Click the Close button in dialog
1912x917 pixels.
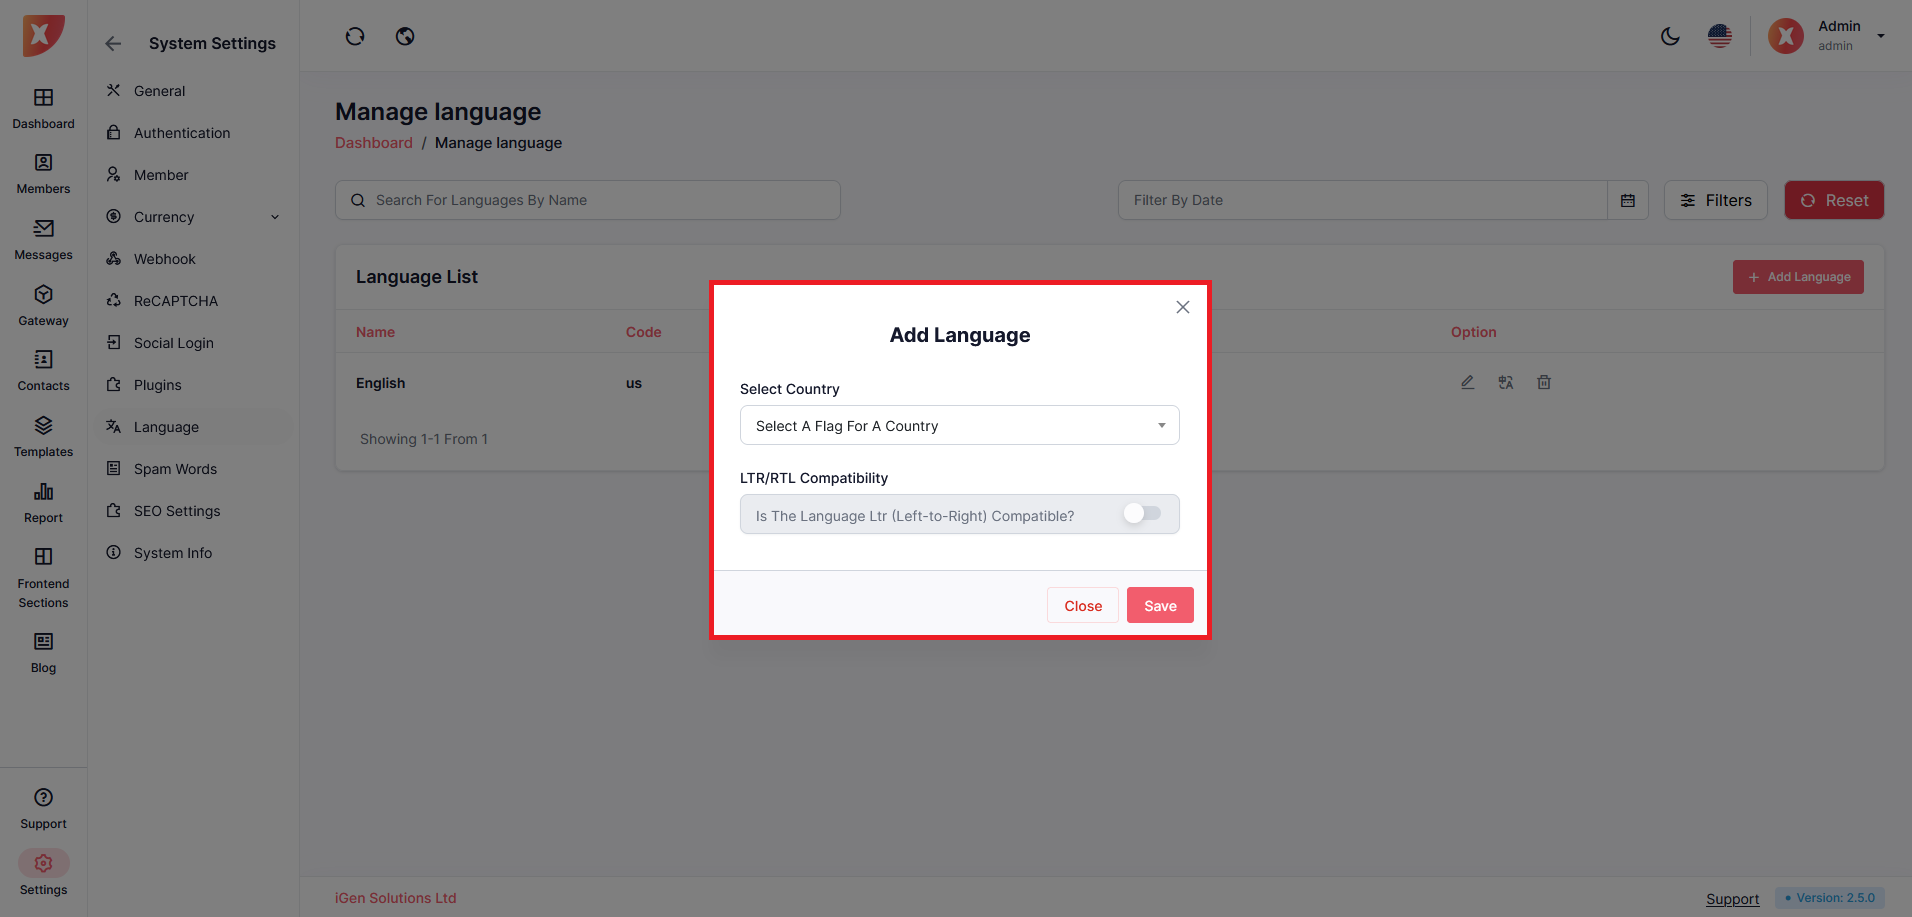coord(1082,606)
